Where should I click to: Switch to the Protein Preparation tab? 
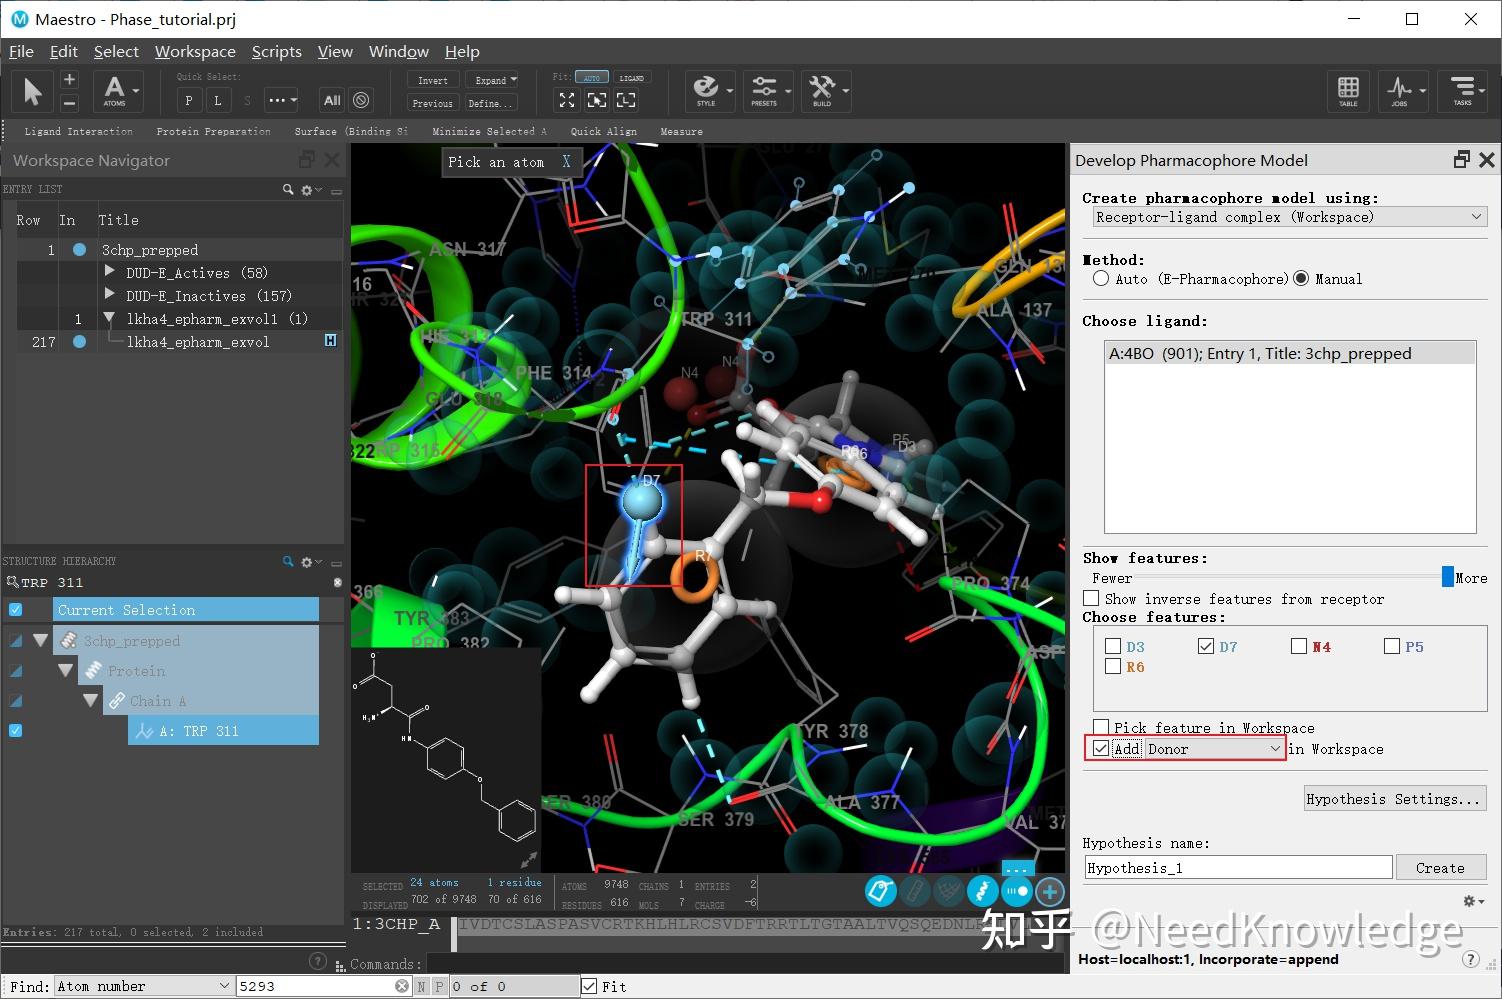coord(213,131)
